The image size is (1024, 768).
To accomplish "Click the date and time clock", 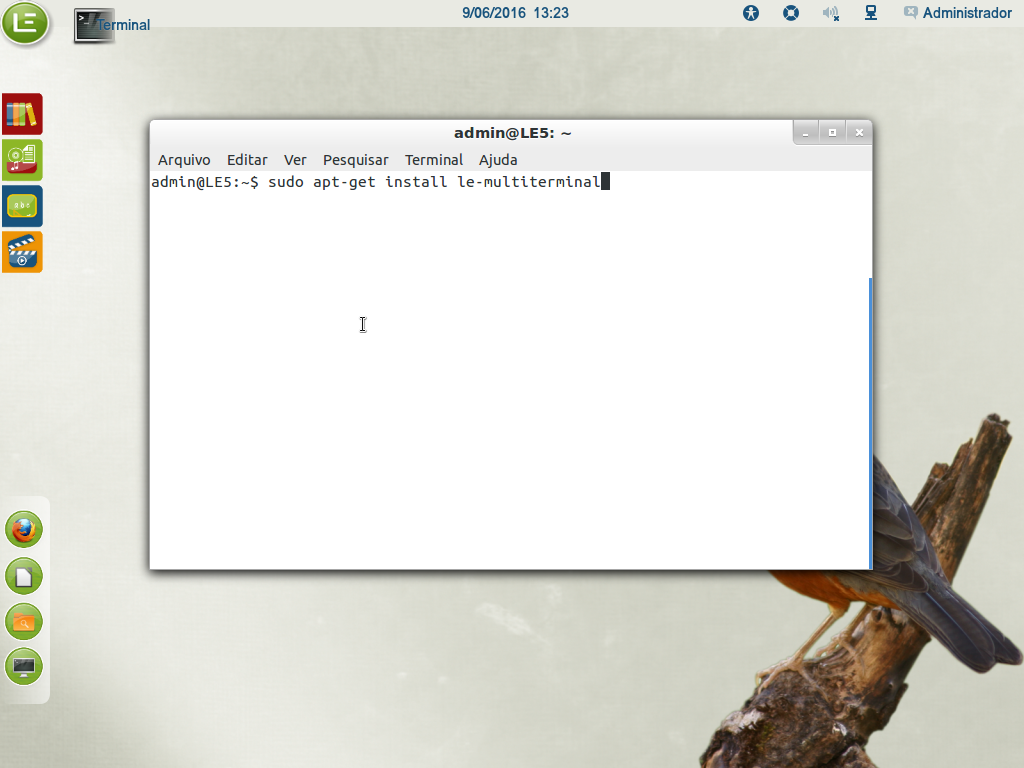I will coord(515,13).
